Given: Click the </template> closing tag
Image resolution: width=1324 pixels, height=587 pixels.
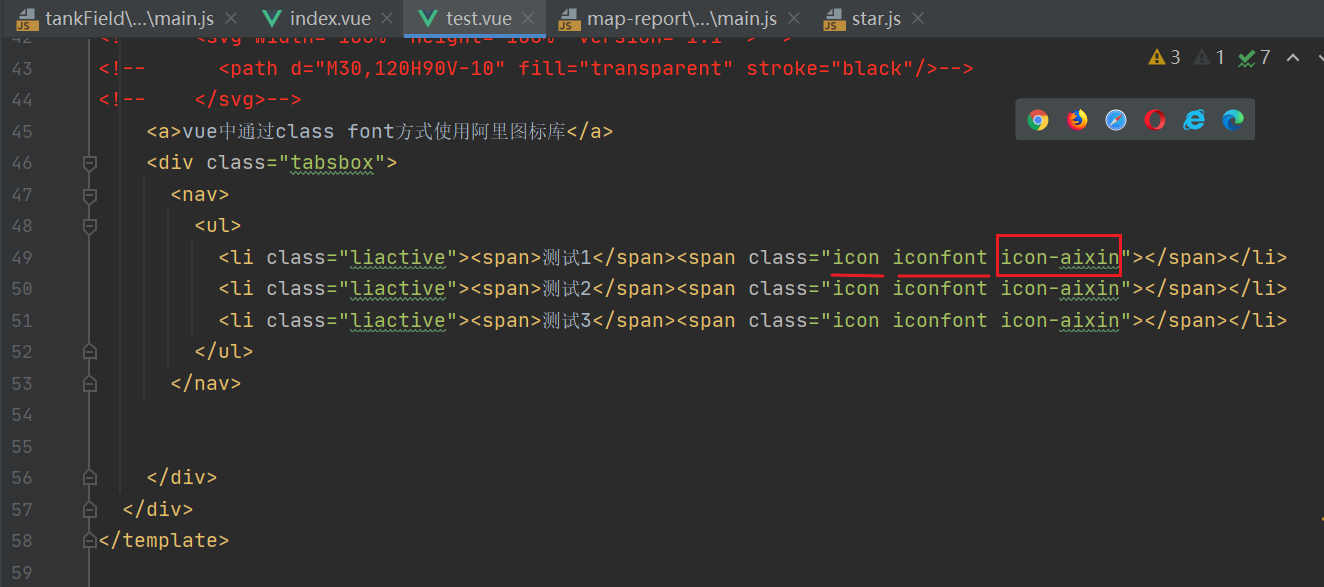Looking at the screenshot, I should [x=164, y=540].
